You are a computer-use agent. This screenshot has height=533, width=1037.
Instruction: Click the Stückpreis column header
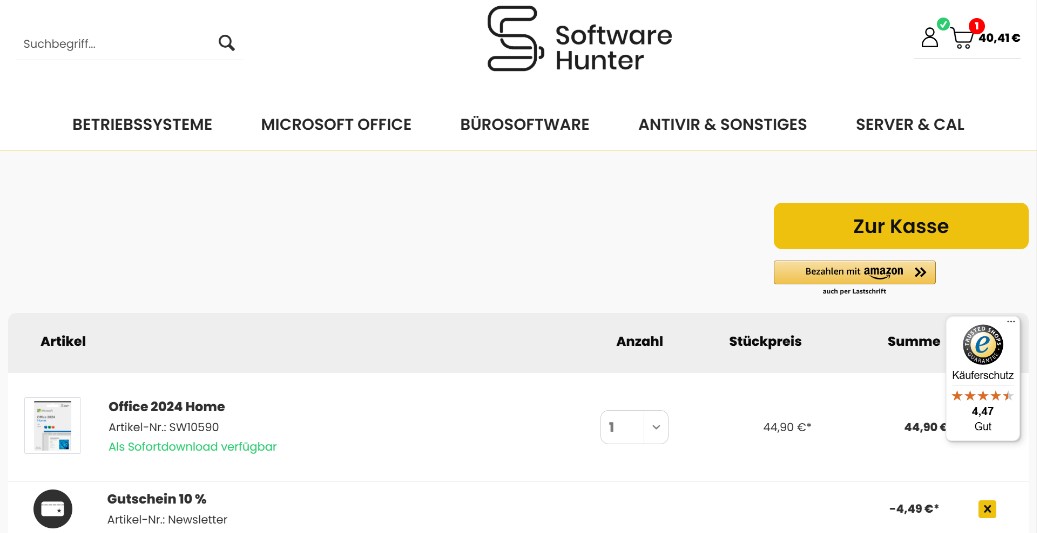click(765, 342)
